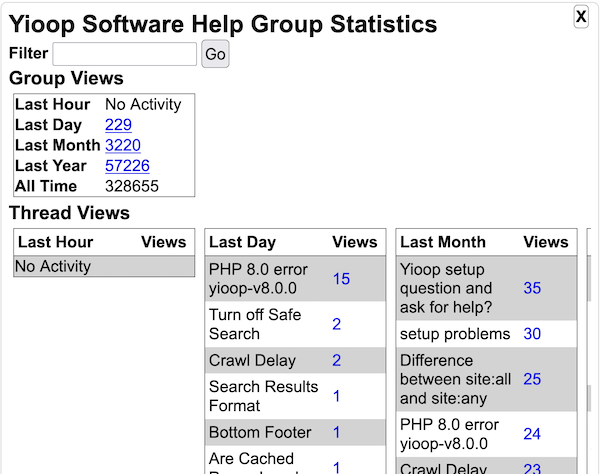Screen dimensions: 600x474
Task: Click the view count 23 for Crawl Delay in Last Month
Action: pos(532,469)
